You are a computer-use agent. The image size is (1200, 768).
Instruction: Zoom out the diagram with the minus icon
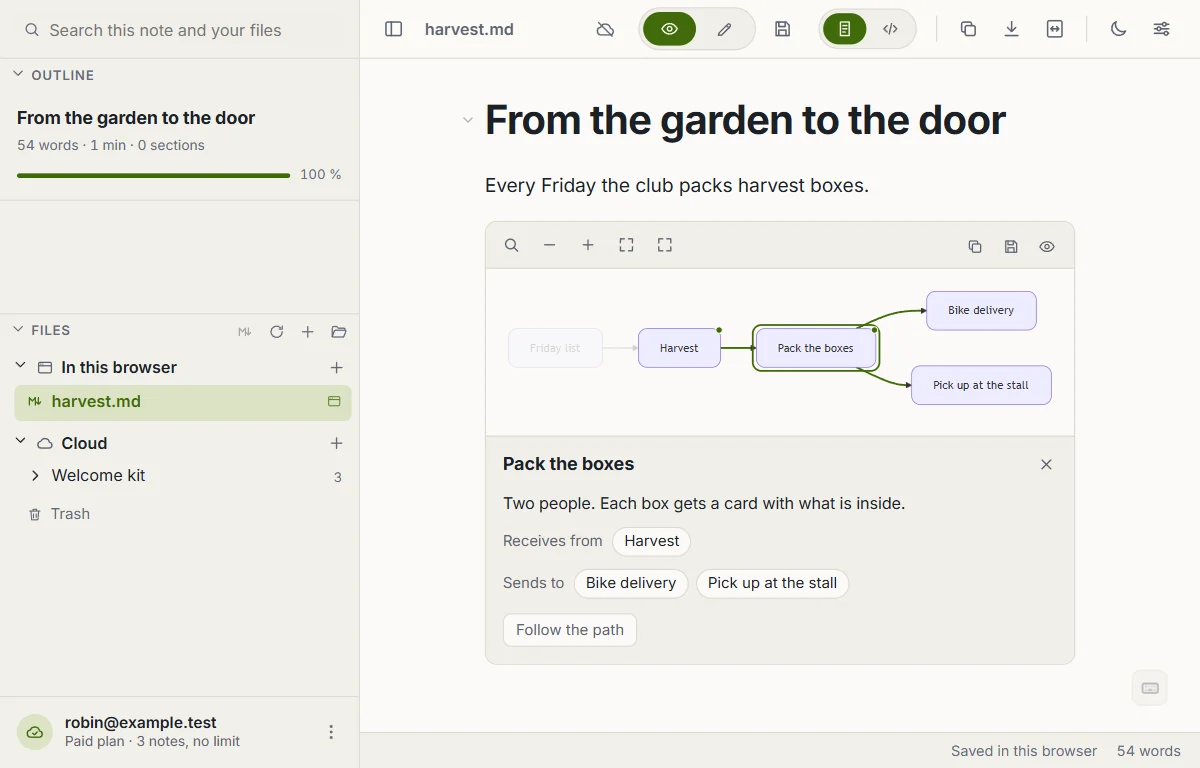(x=549, y=245)
